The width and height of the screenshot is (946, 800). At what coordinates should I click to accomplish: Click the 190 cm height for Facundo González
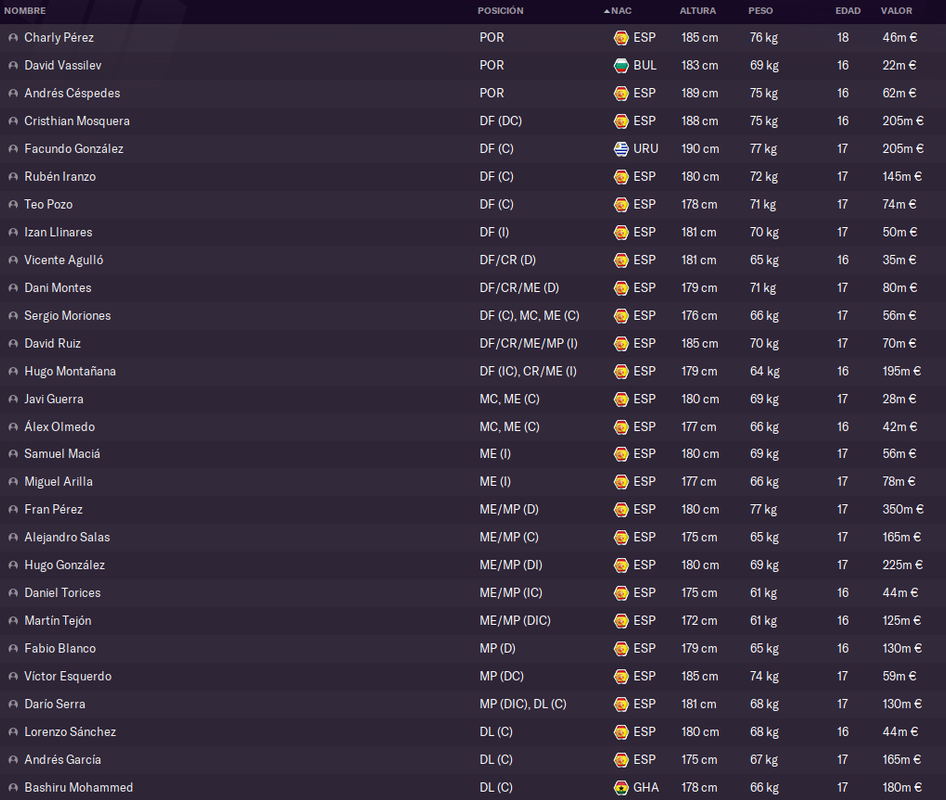click(700, 148)
